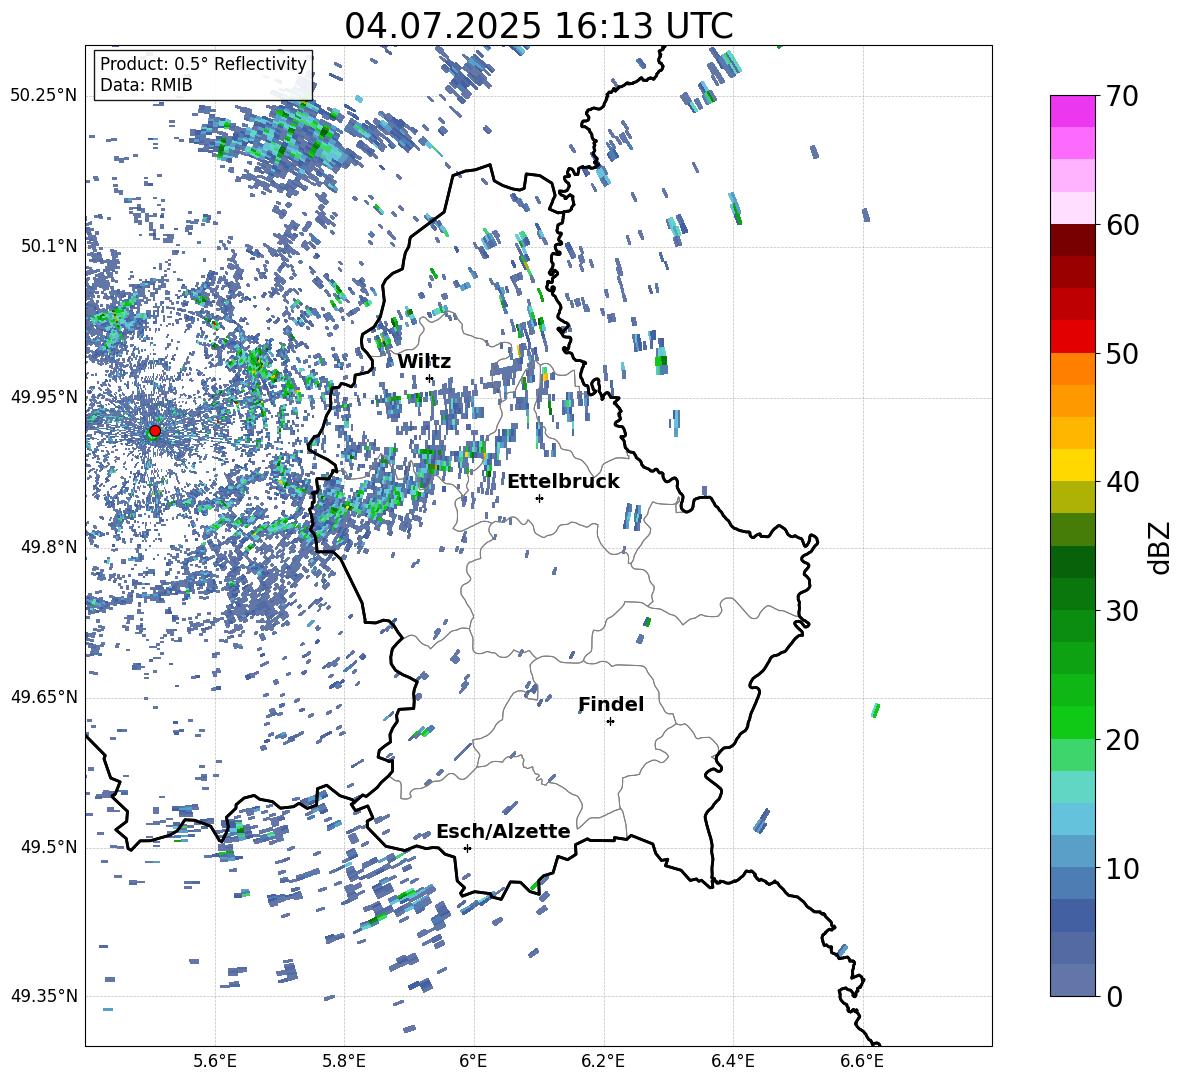1184x1081 pixels.
Task: Click the 6.6°E longitude label
Action: [862, 1062]
